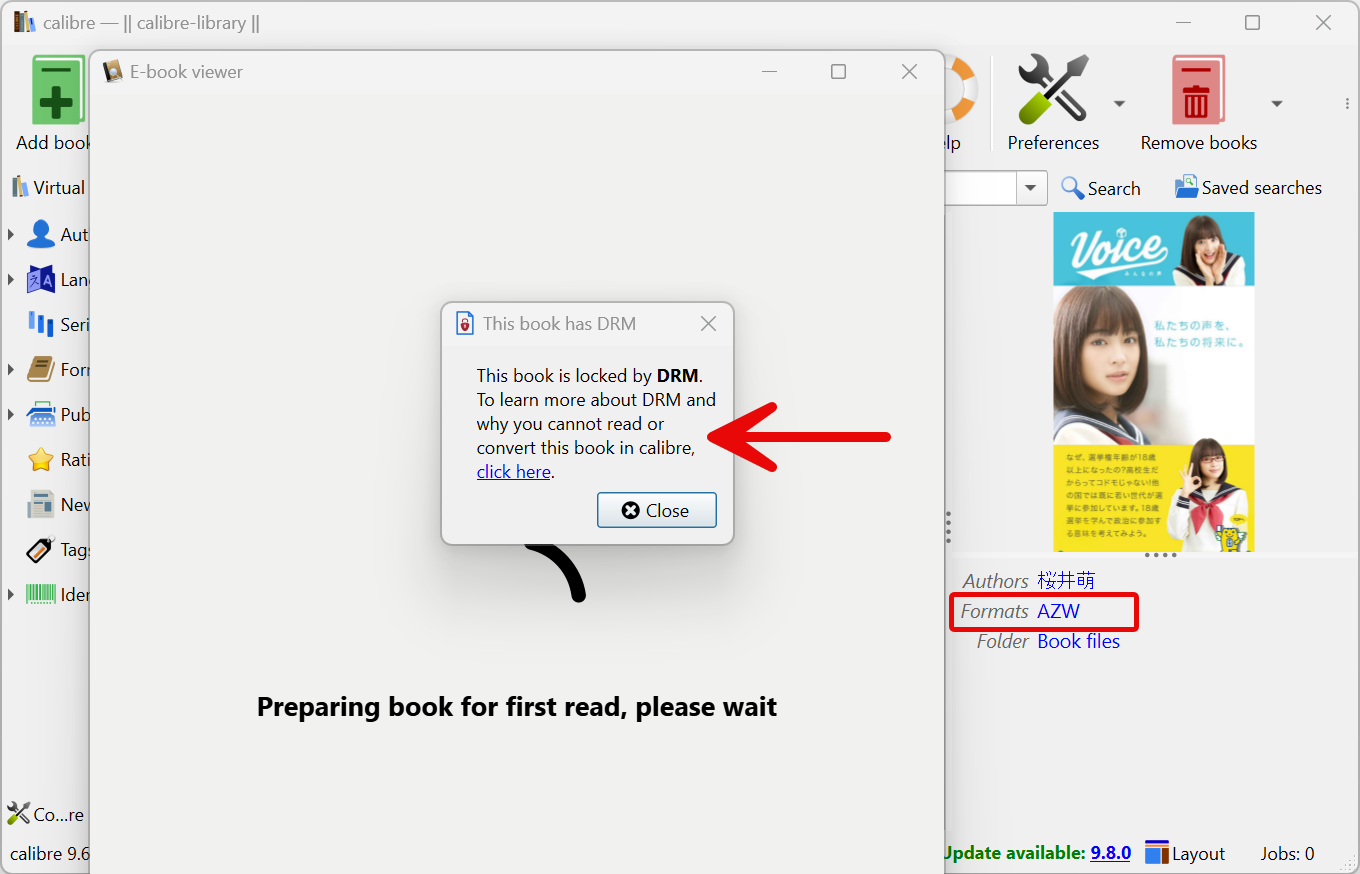This screenshot has height=874, width=1360.
Task: Expand the Formats category
Action: [x=11, y=369]
